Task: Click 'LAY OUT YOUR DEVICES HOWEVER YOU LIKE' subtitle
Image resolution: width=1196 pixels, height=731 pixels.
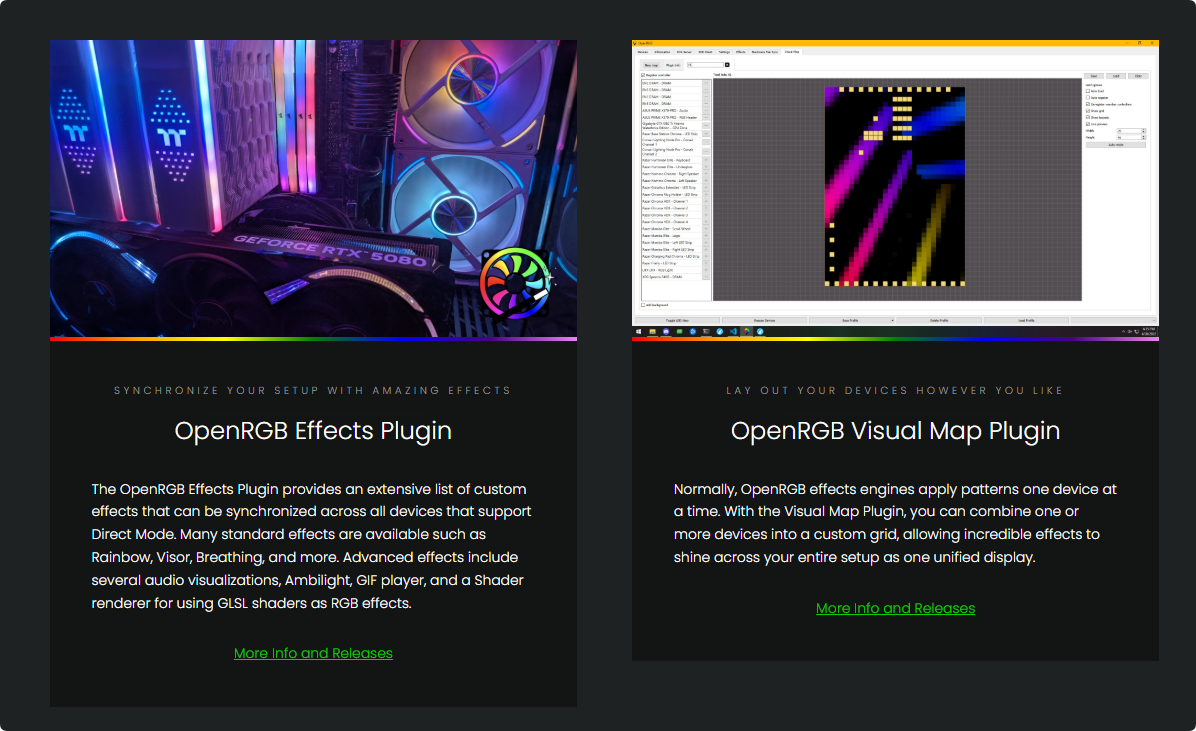Action: pos(895,390)
